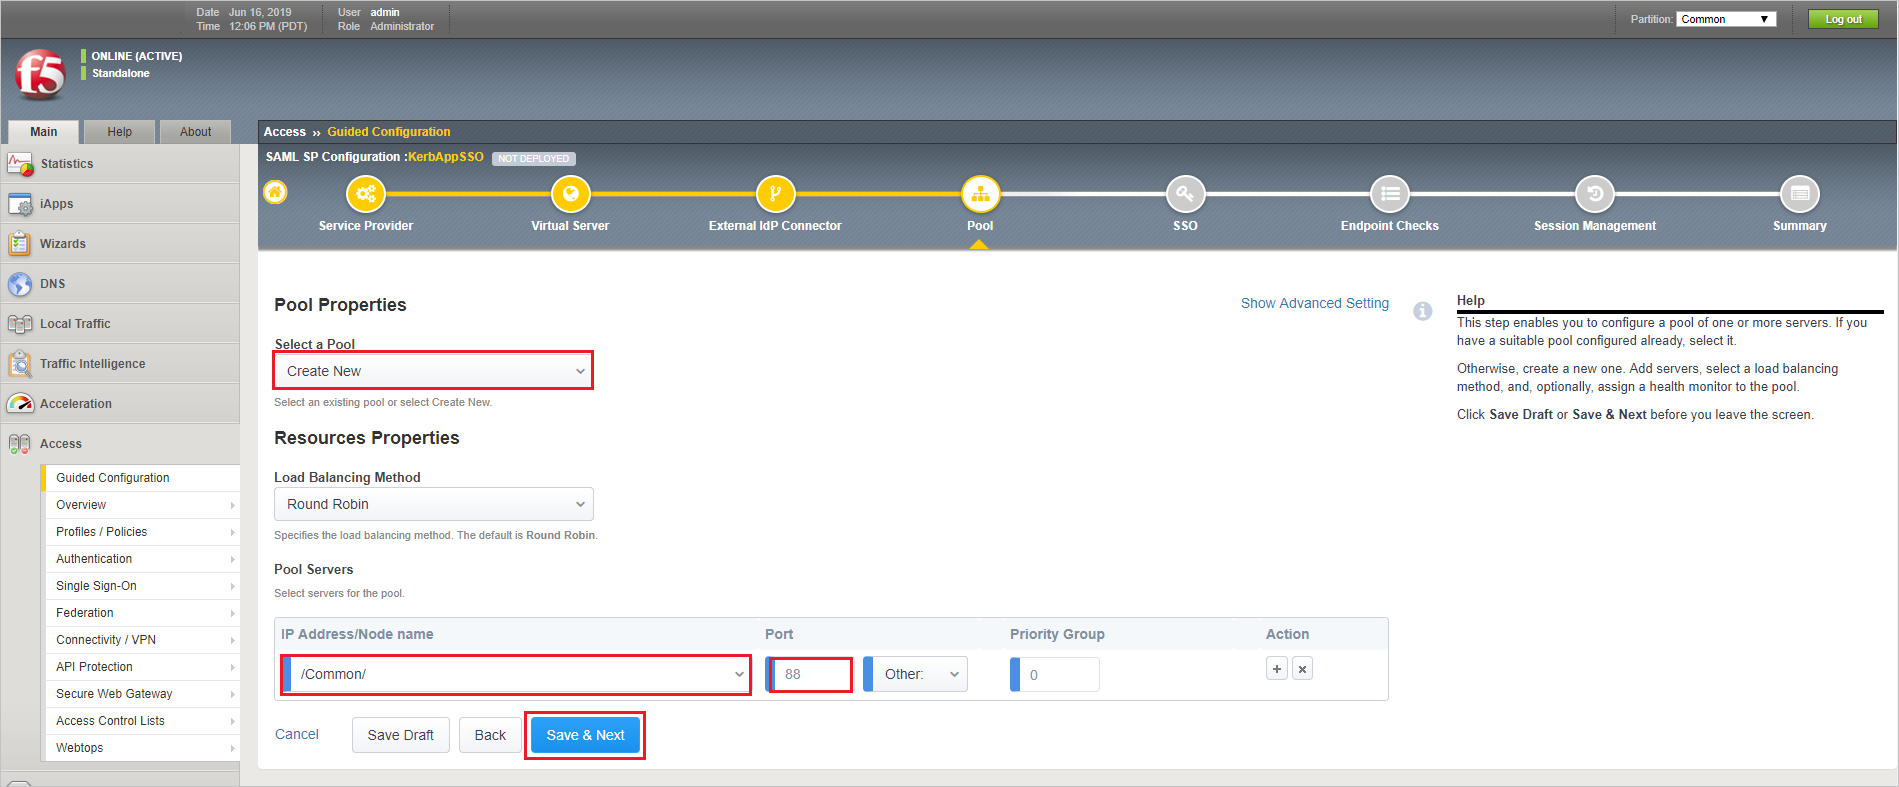Open the Load Balancing Method dropdown

[433, 504]
